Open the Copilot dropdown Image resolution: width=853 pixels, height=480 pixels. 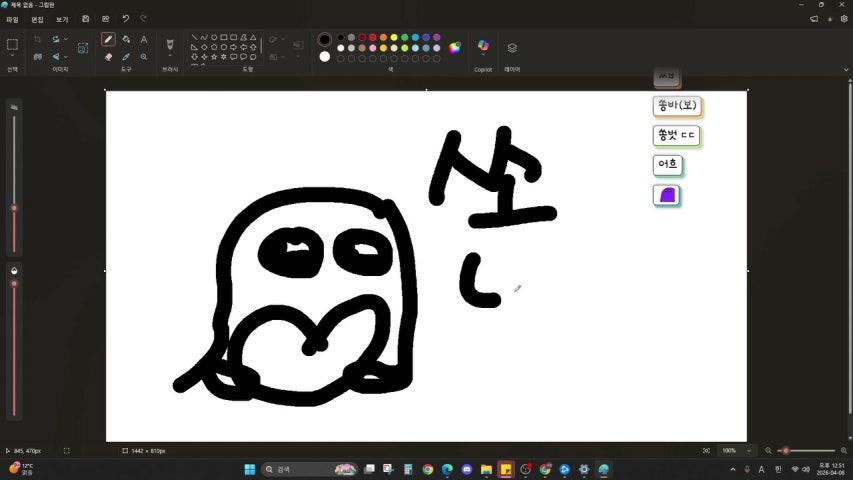coord(483,56)
